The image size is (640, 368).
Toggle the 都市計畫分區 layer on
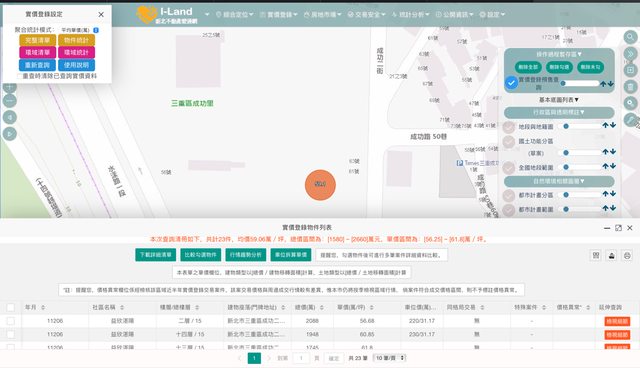pyautogui.click(x=509, y=195)
